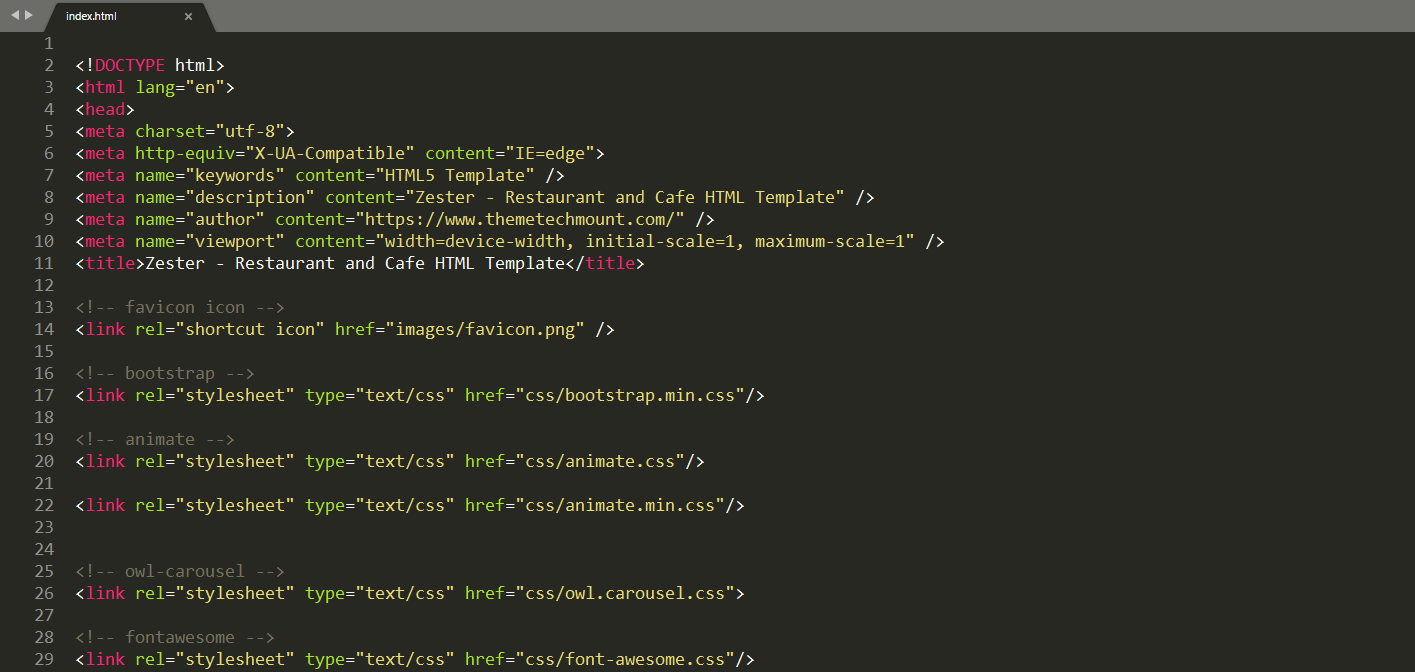Click "shortcut icon" rel value

(x=250, y=329)
